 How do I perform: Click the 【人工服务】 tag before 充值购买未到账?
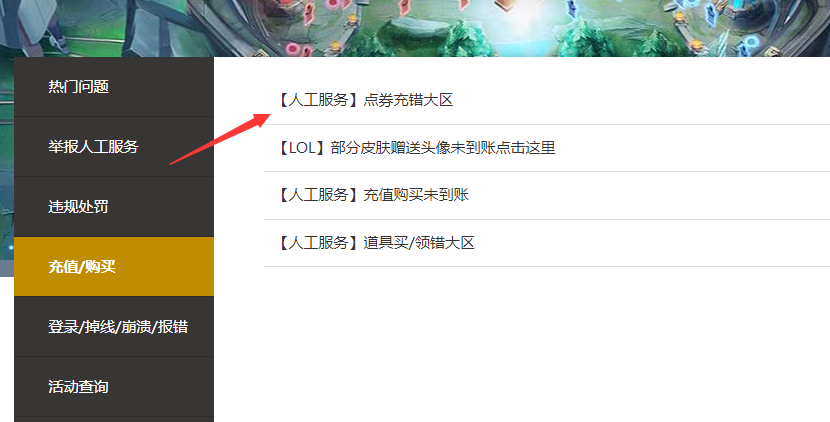point(319,195)
